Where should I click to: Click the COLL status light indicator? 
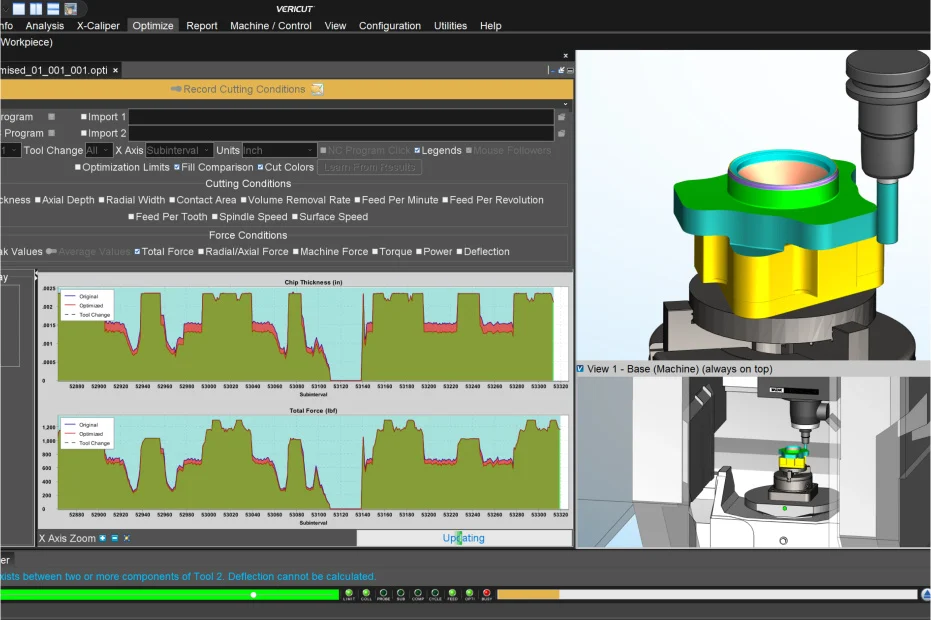pos(366,594)
